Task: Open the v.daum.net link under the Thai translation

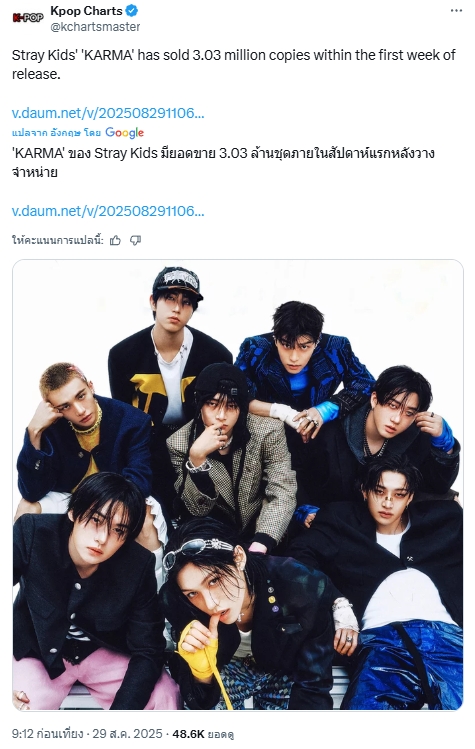Action: click(x=108, y=211)
